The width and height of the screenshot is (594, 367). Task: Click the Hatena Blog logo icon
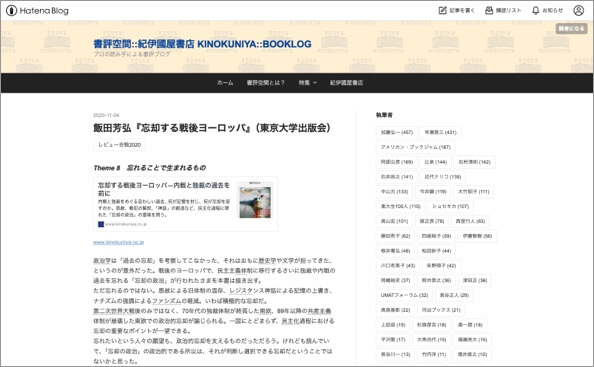tap(11, 11)
